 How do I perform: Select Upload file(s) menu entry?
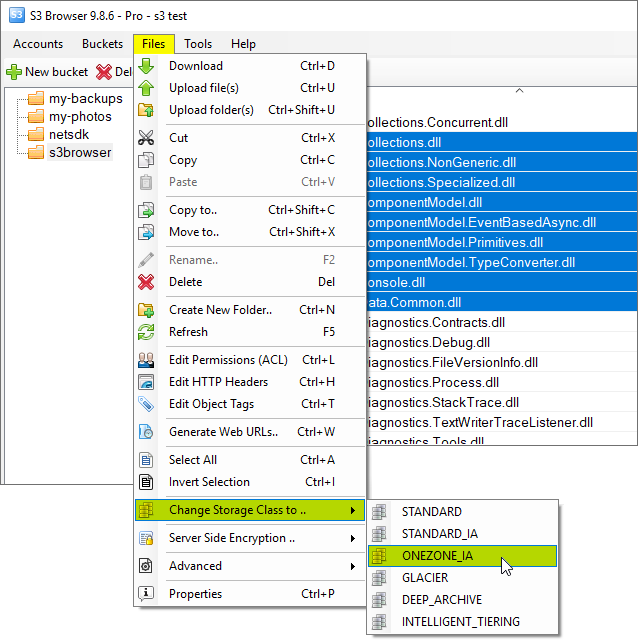pos(250,88)
